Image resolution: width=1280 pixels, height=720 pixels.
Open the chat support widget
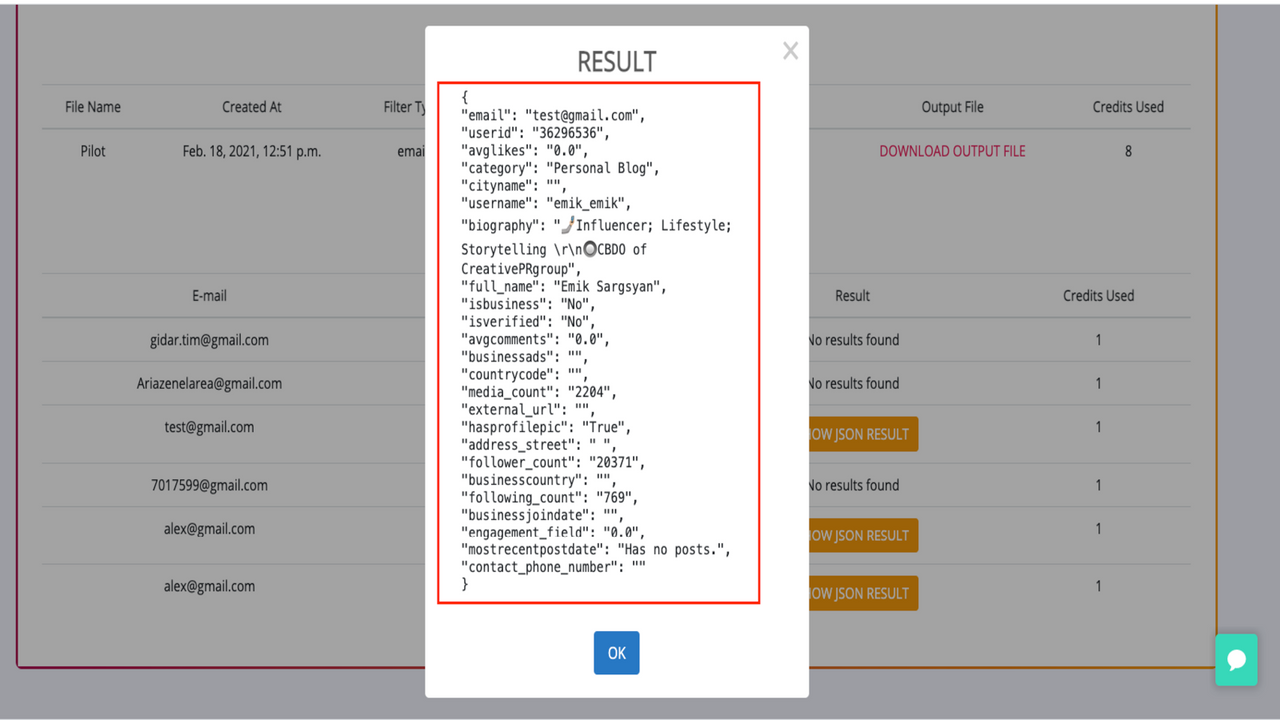coord(1236,660)
